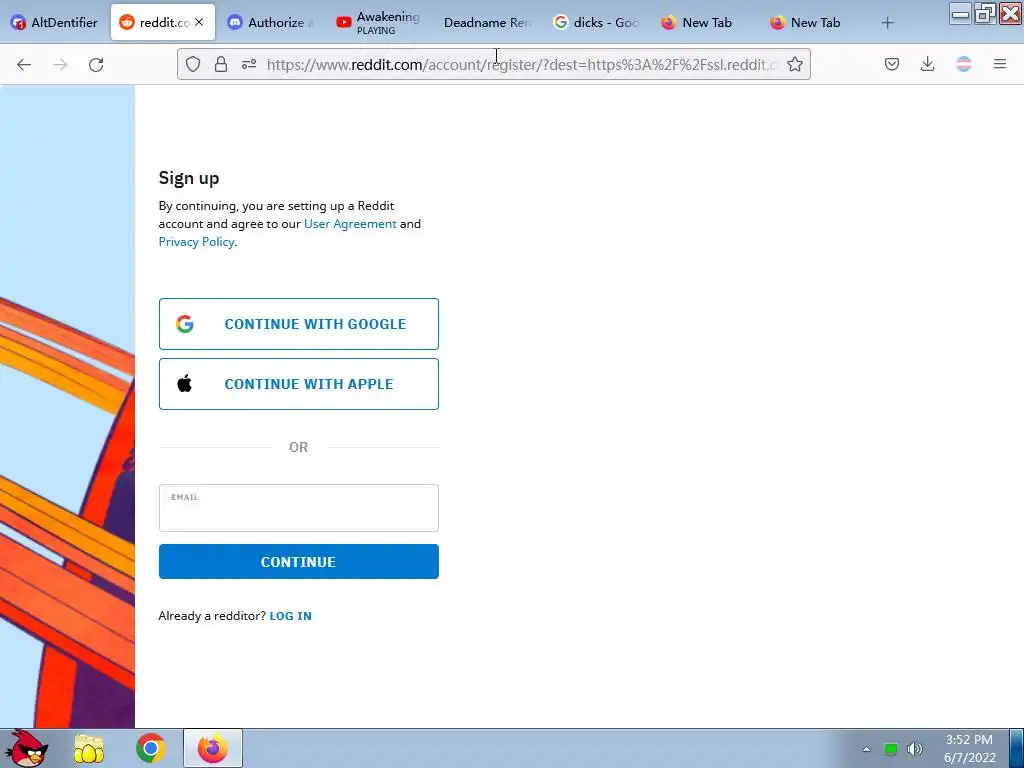Restore down the Firefox window
Viewport: 1024px width, 768px height.
tap(985, 14)
